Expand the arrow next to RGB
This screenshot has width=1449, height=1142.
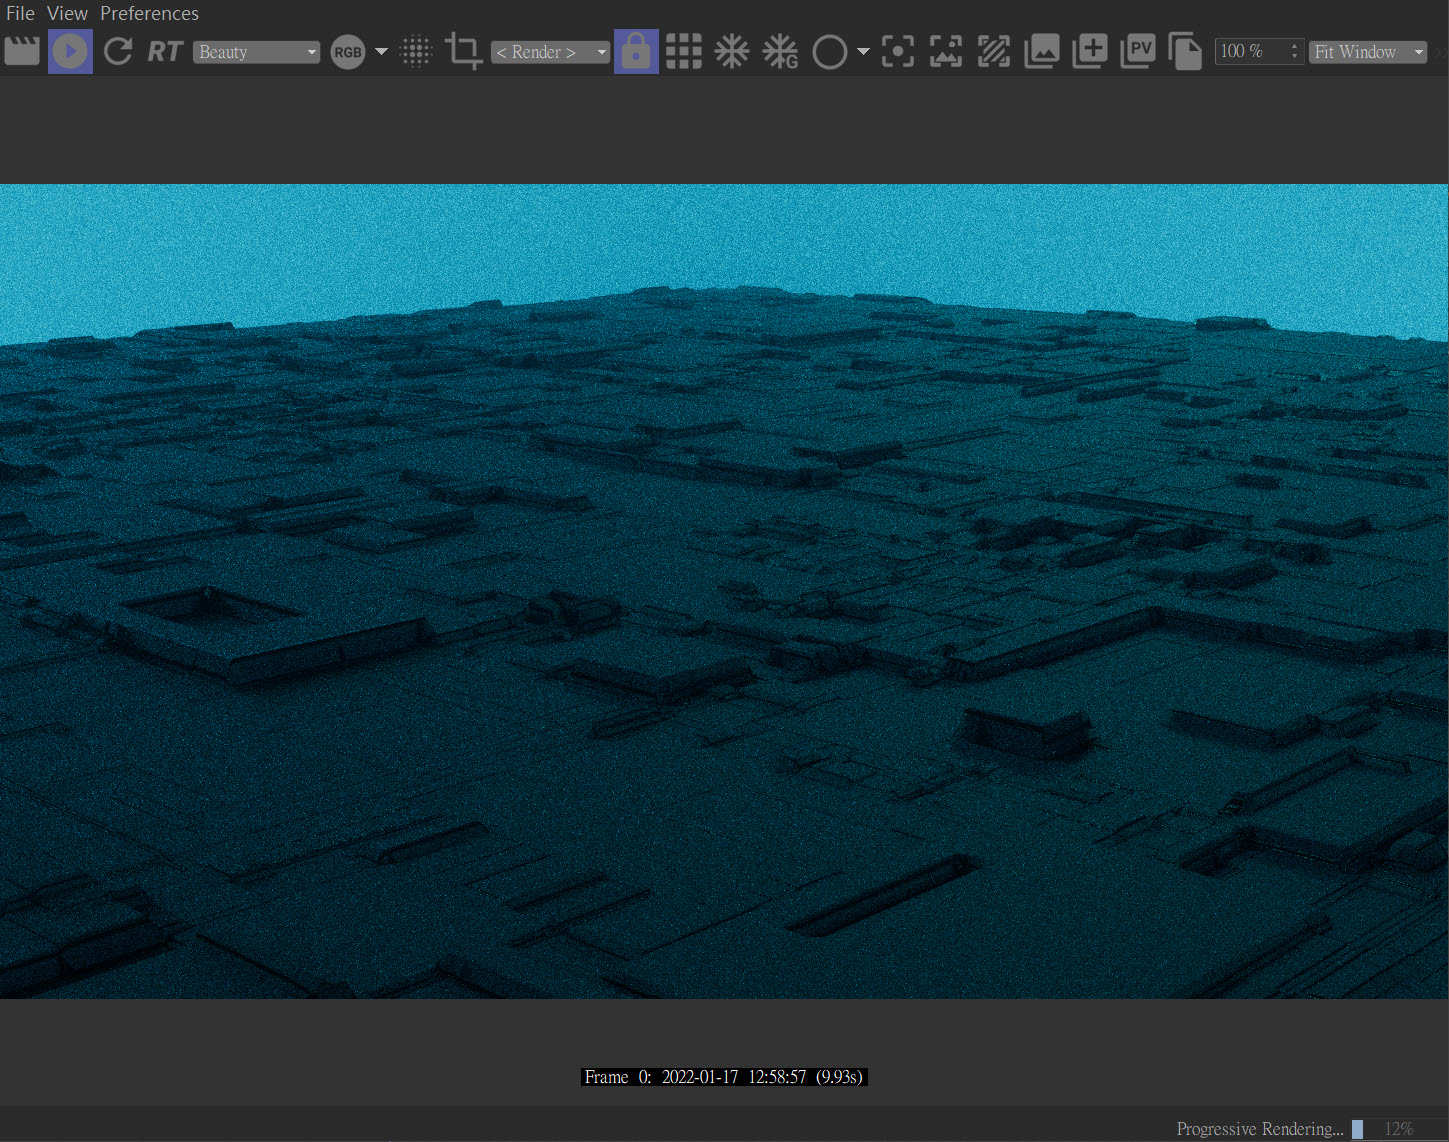pyautogui.click(x=381, y=52)
